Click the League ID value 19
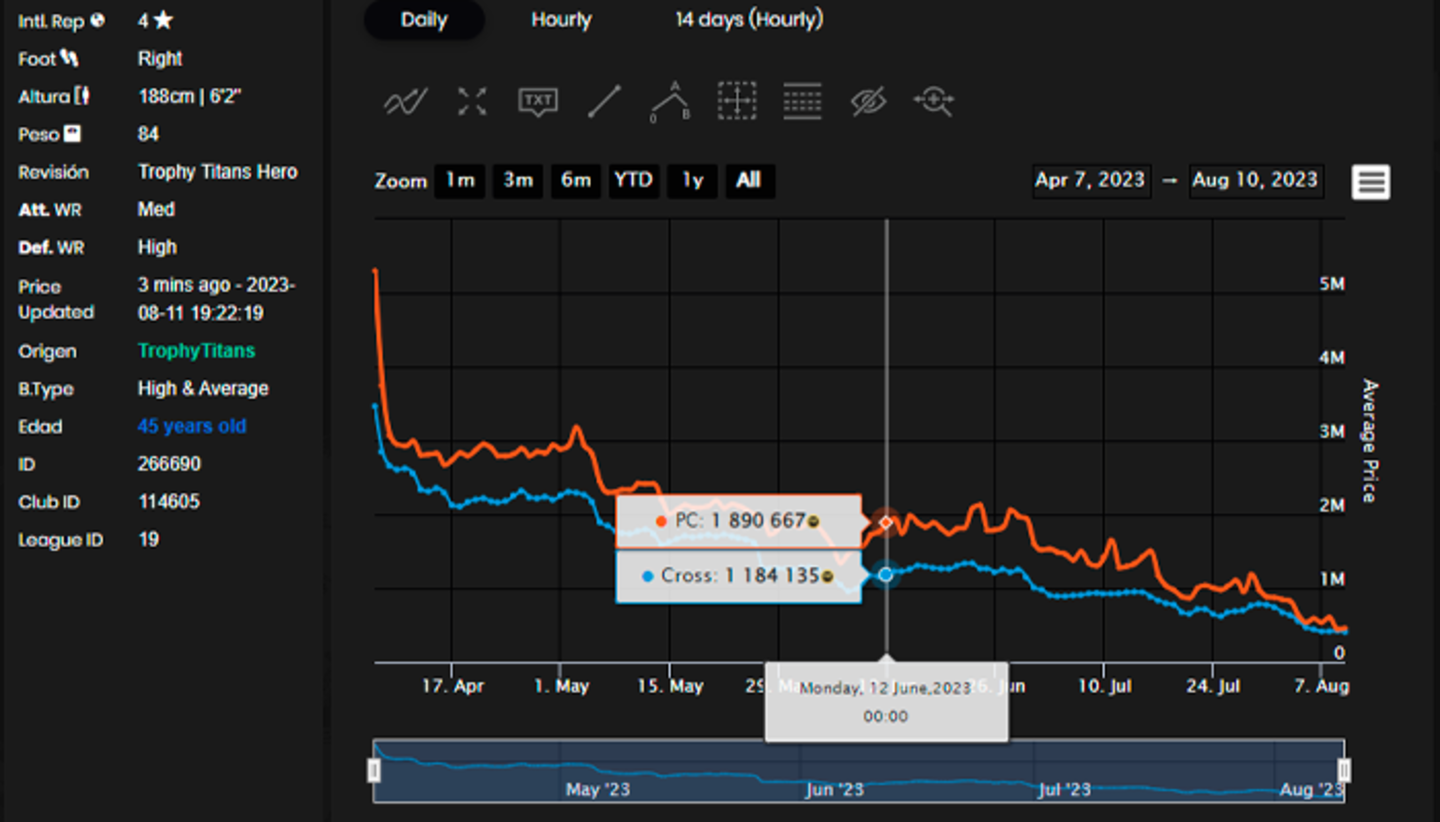Screen dimensions: 1440x822 click(148, 540)
